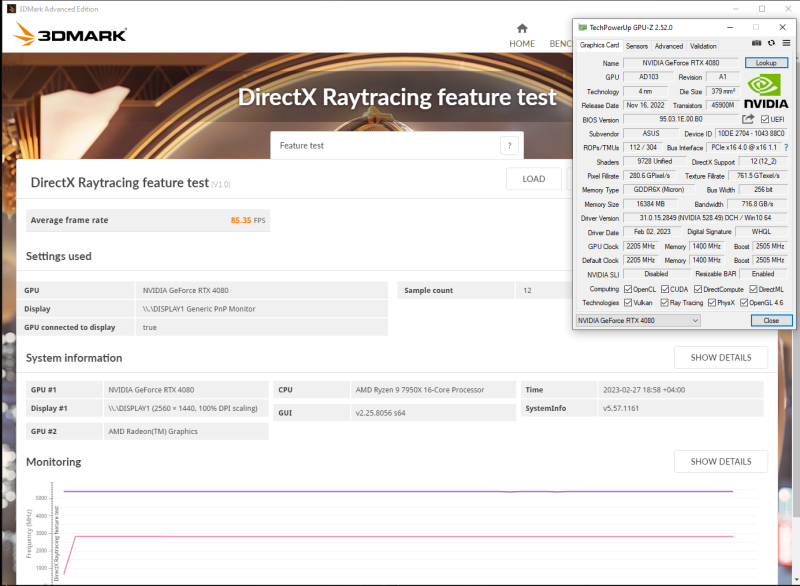Click the Home icon above the HOME label
This screenshot has width=800, height=586.
[x=522, y=28]
